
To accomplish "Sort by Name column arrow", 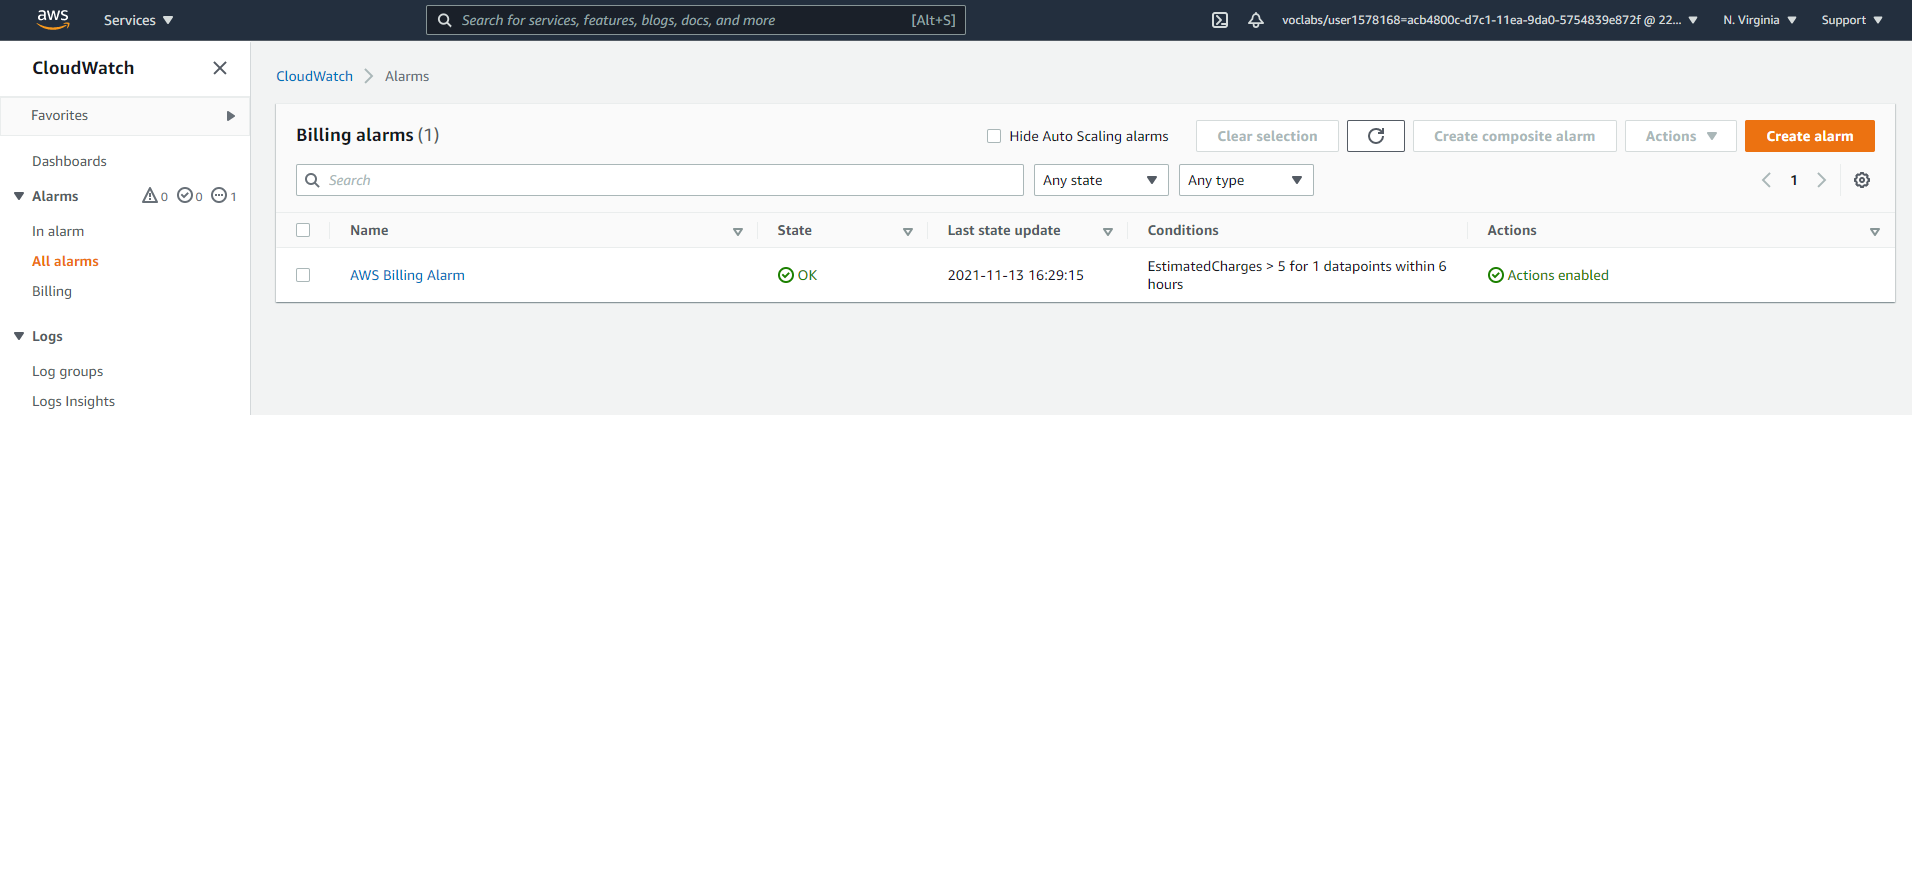I will [738, 231].
